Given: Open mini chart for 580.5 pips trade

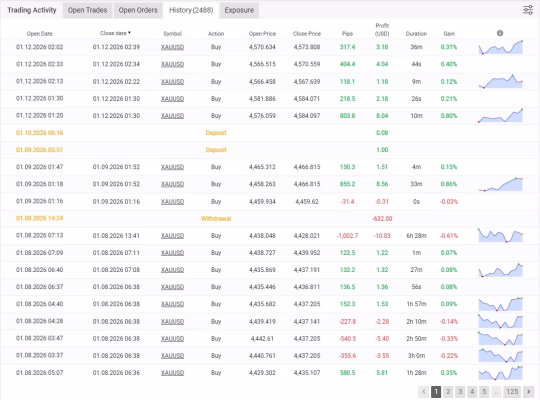Looking at the screenshot, I should pyautogui.click(x=501, y=373).
